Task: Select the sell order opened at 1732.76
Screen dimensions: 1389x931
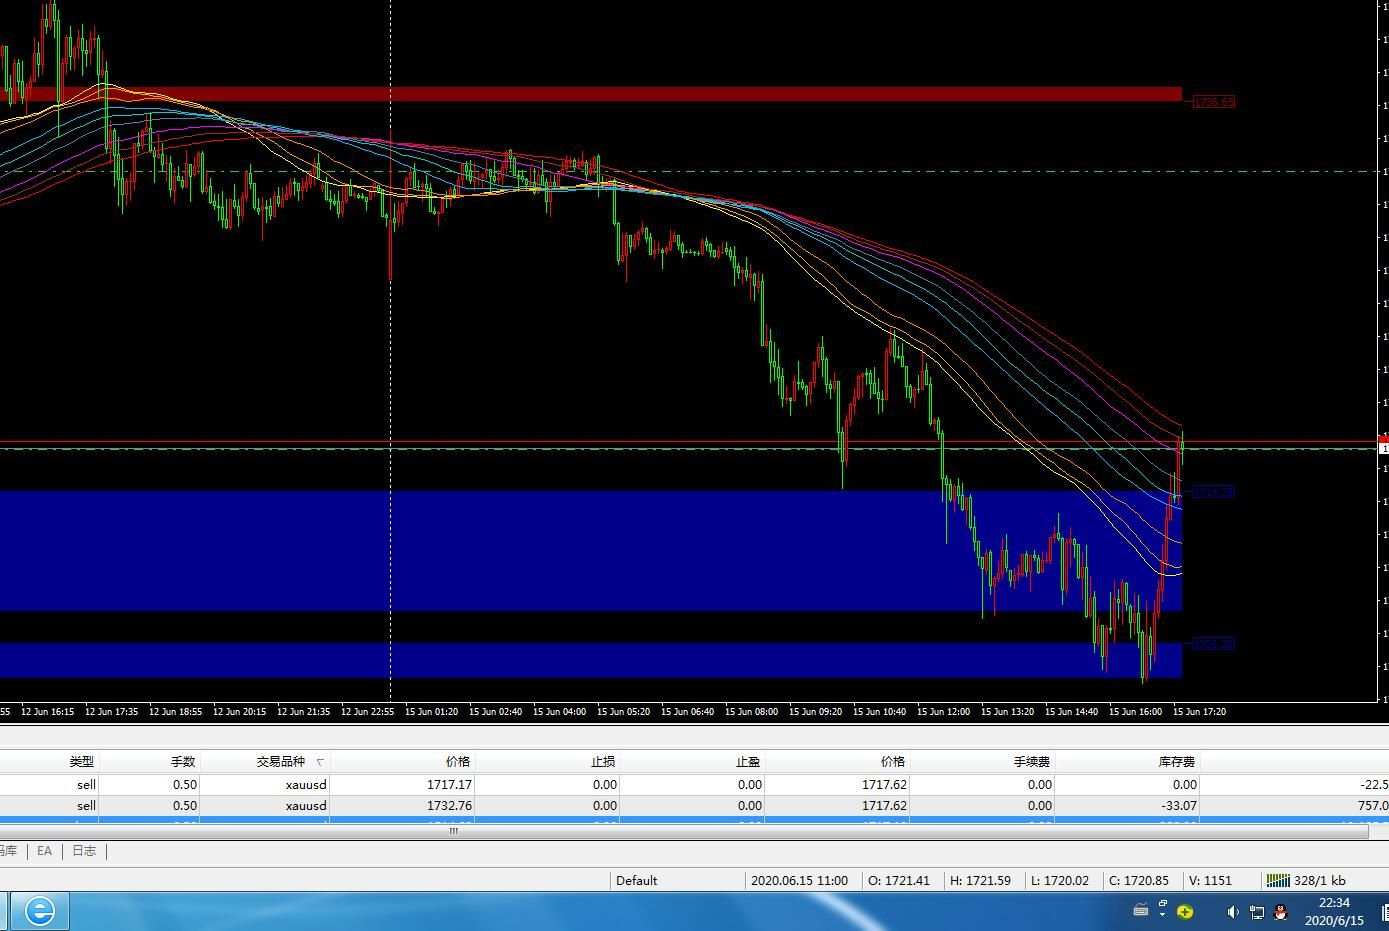Action: [694, 805]
